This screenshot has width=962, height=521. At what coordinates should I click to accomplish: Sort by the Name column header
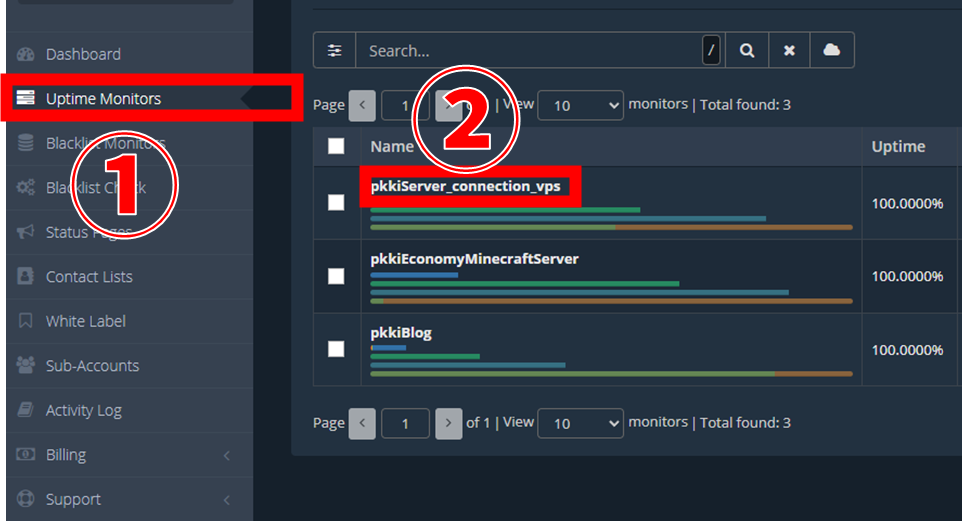[392, 147]
